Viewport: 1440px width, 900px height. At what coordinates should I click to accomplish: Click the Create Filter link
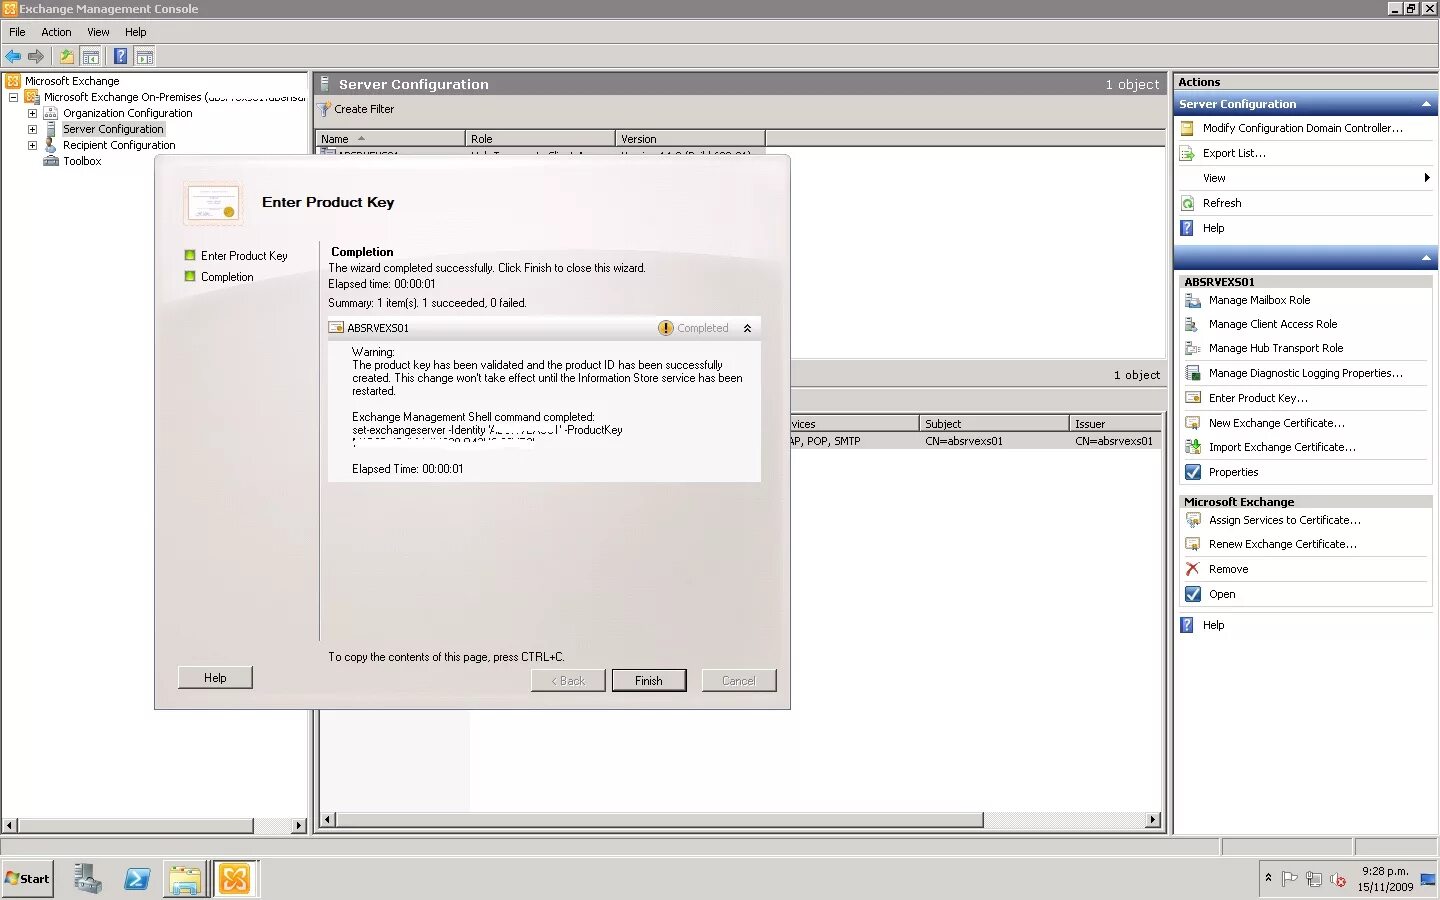(364, 109)
